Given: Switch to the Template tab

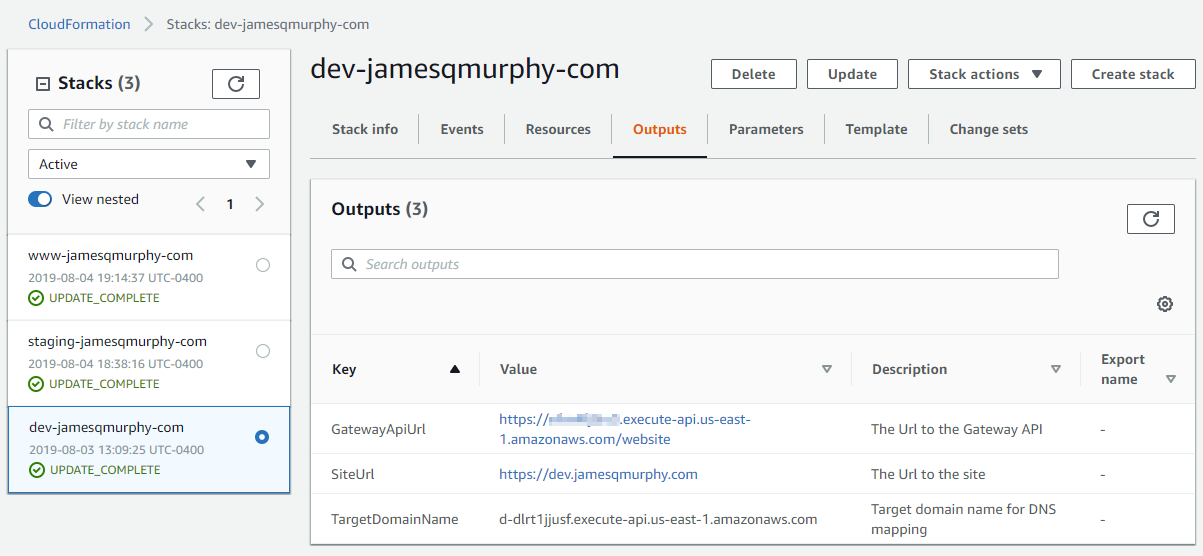Looking at the screenshot, I should [x=876, y=129].
